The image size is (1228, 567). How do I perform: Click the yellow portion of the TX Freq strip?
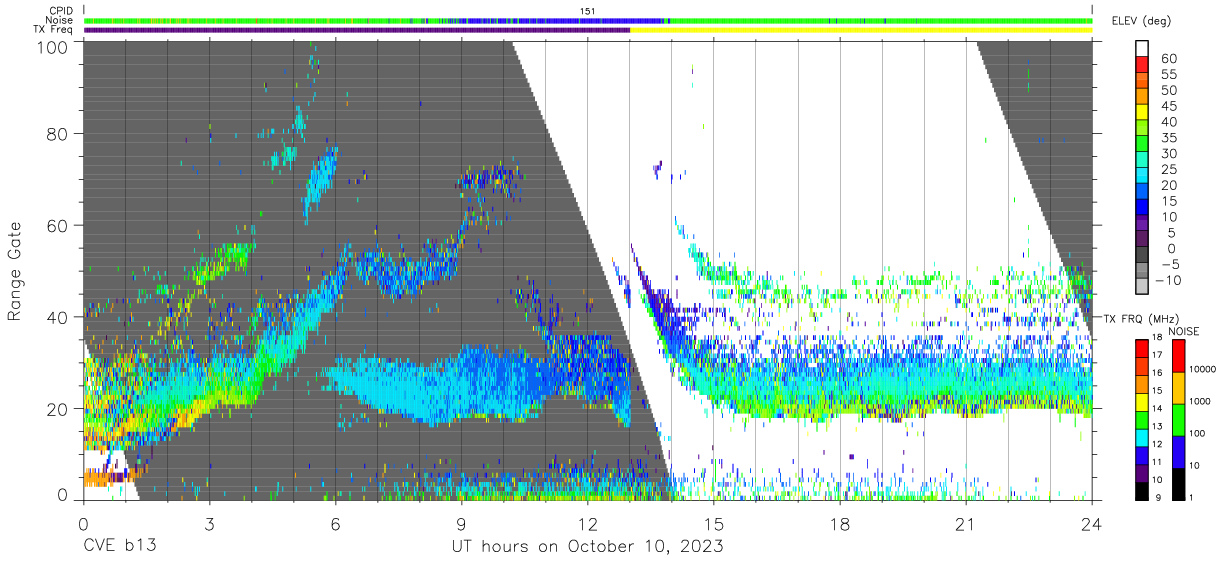861,30
